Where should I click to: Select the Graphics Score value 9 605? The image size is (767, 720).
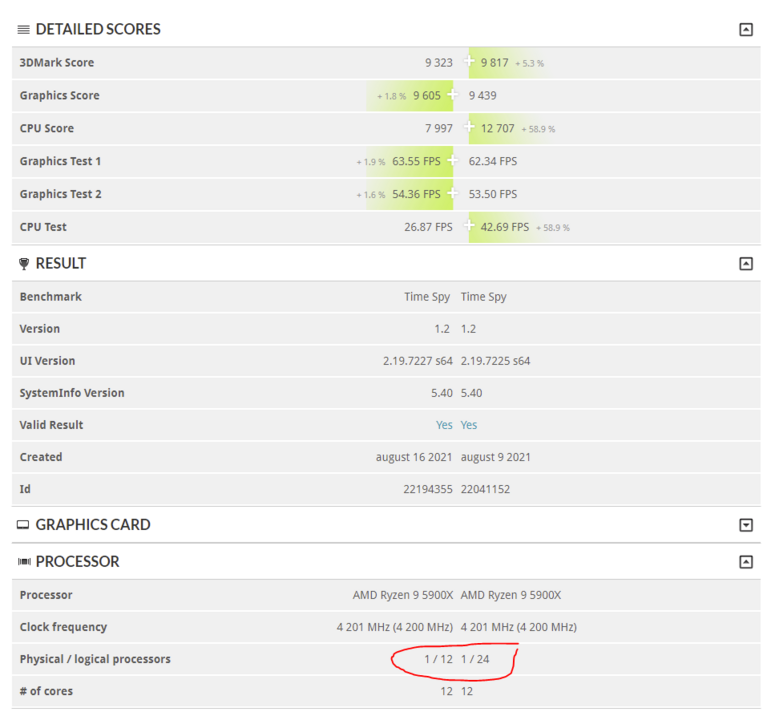pyautogui.click(x=427, y=95)
